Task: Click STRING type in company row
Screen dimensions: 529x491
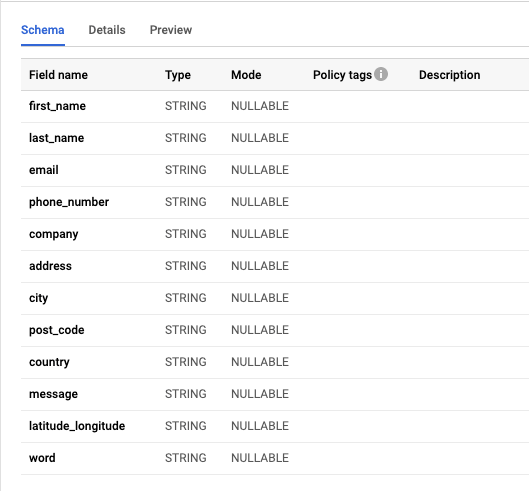Action: 186,234
